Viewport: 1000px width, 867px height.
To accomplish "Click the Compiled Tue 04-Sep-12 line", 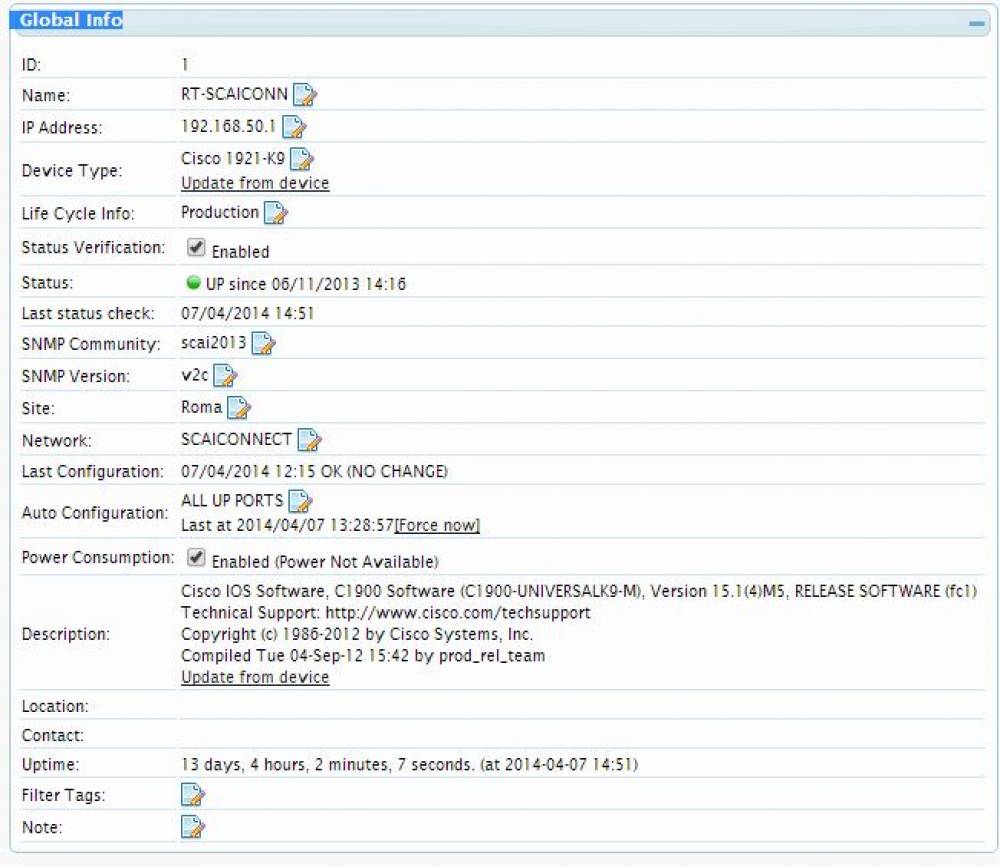I will click(x=363, y=655).
